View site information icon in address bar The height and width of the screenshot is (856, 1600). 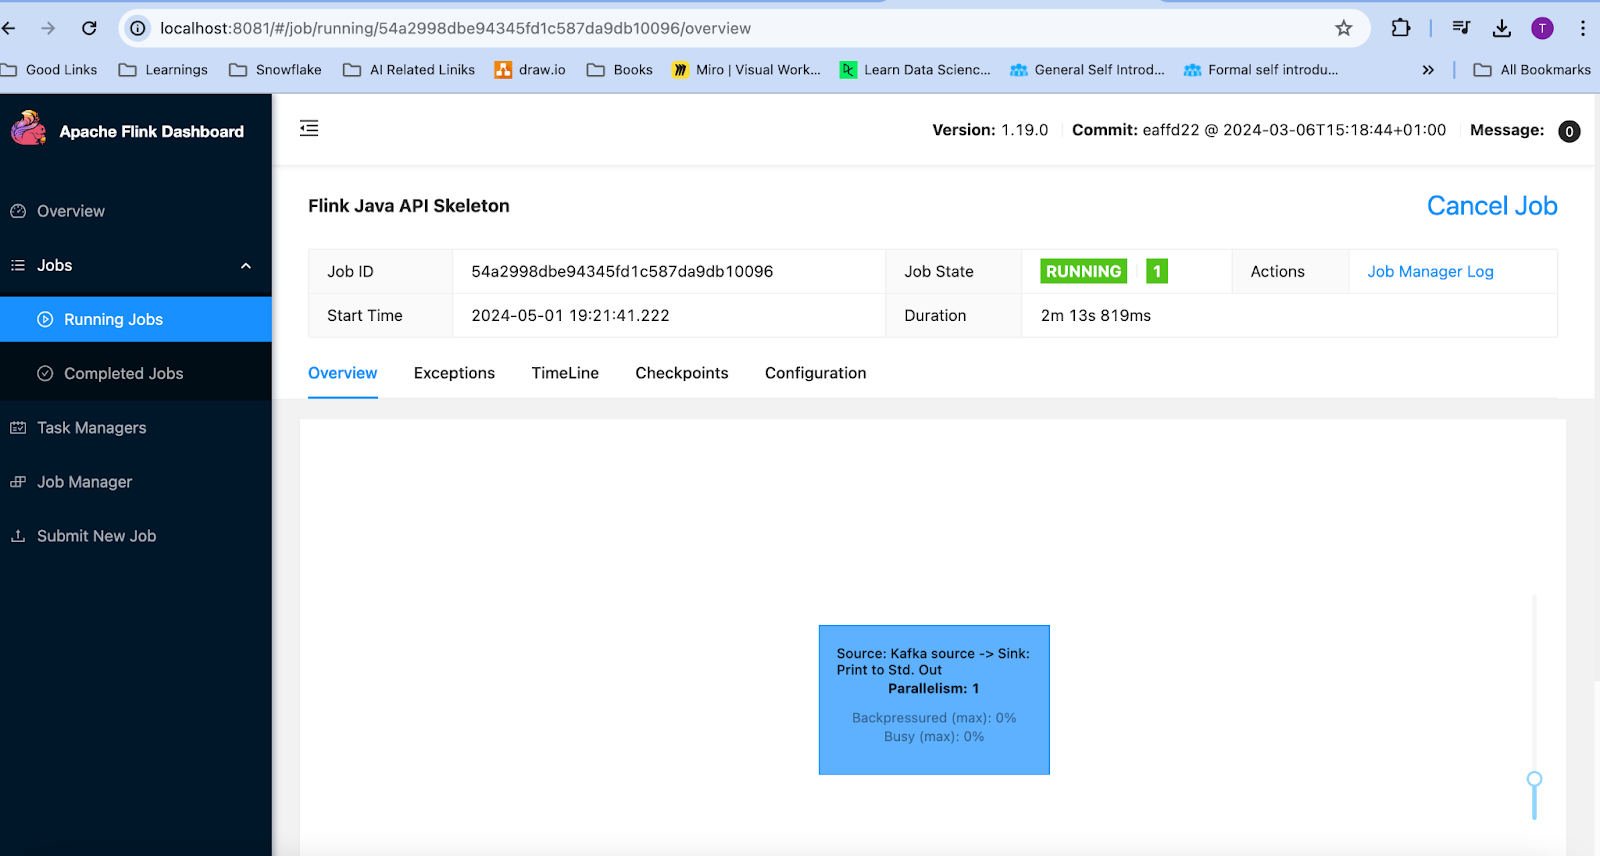coord(138,28)
